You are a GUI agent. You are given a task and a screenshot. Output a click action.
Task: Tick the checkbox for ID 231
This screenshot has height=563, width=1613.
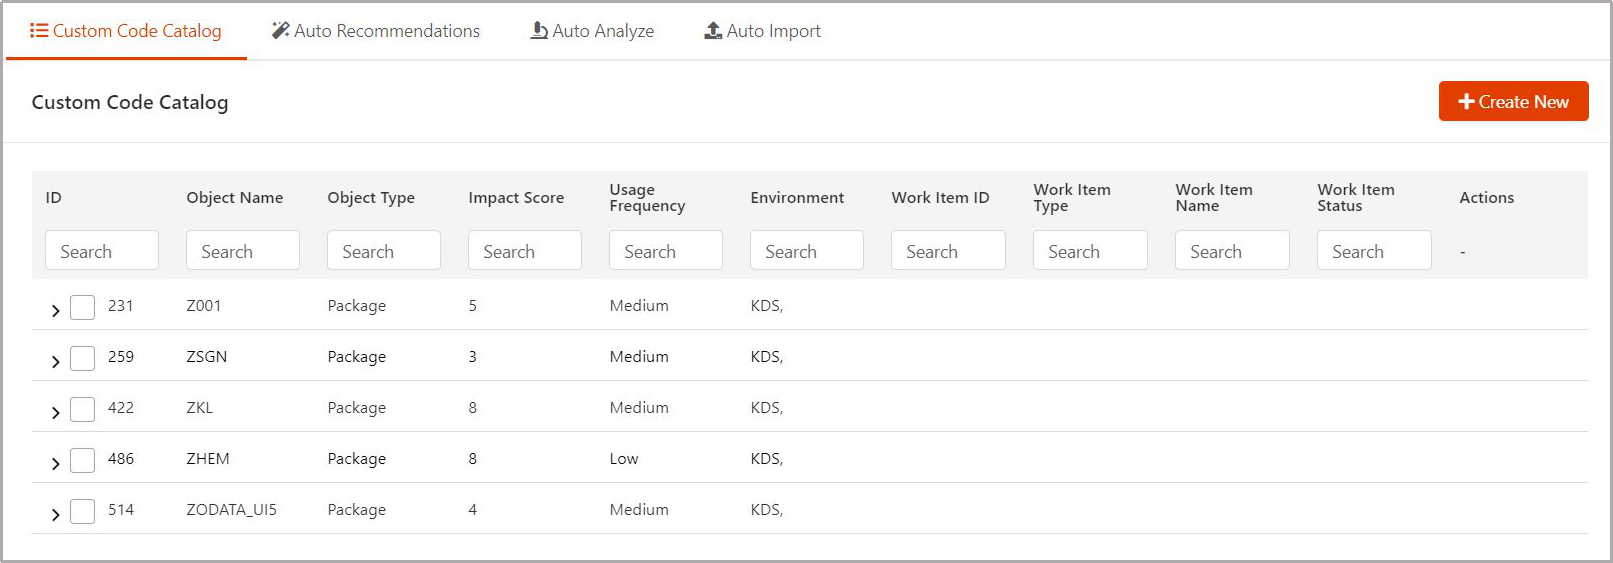pyautogui.click(x=83, y=307)
